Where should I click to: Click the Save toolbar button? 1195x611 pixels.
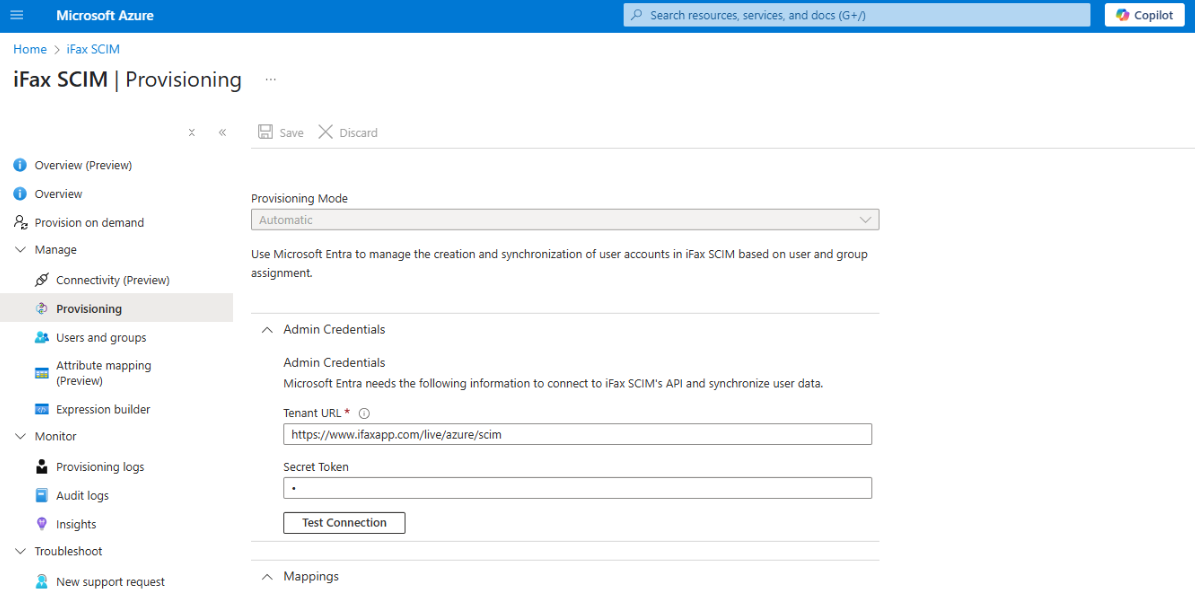click(x=280, y=133)
